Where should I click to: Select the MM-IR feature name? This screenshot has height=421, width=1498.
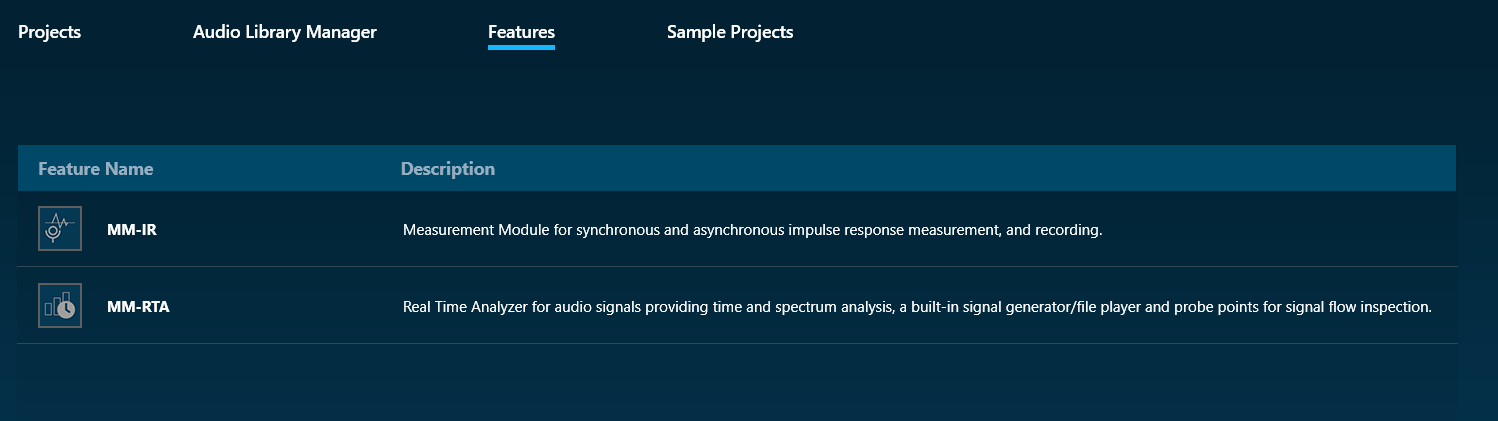point(132,230)
